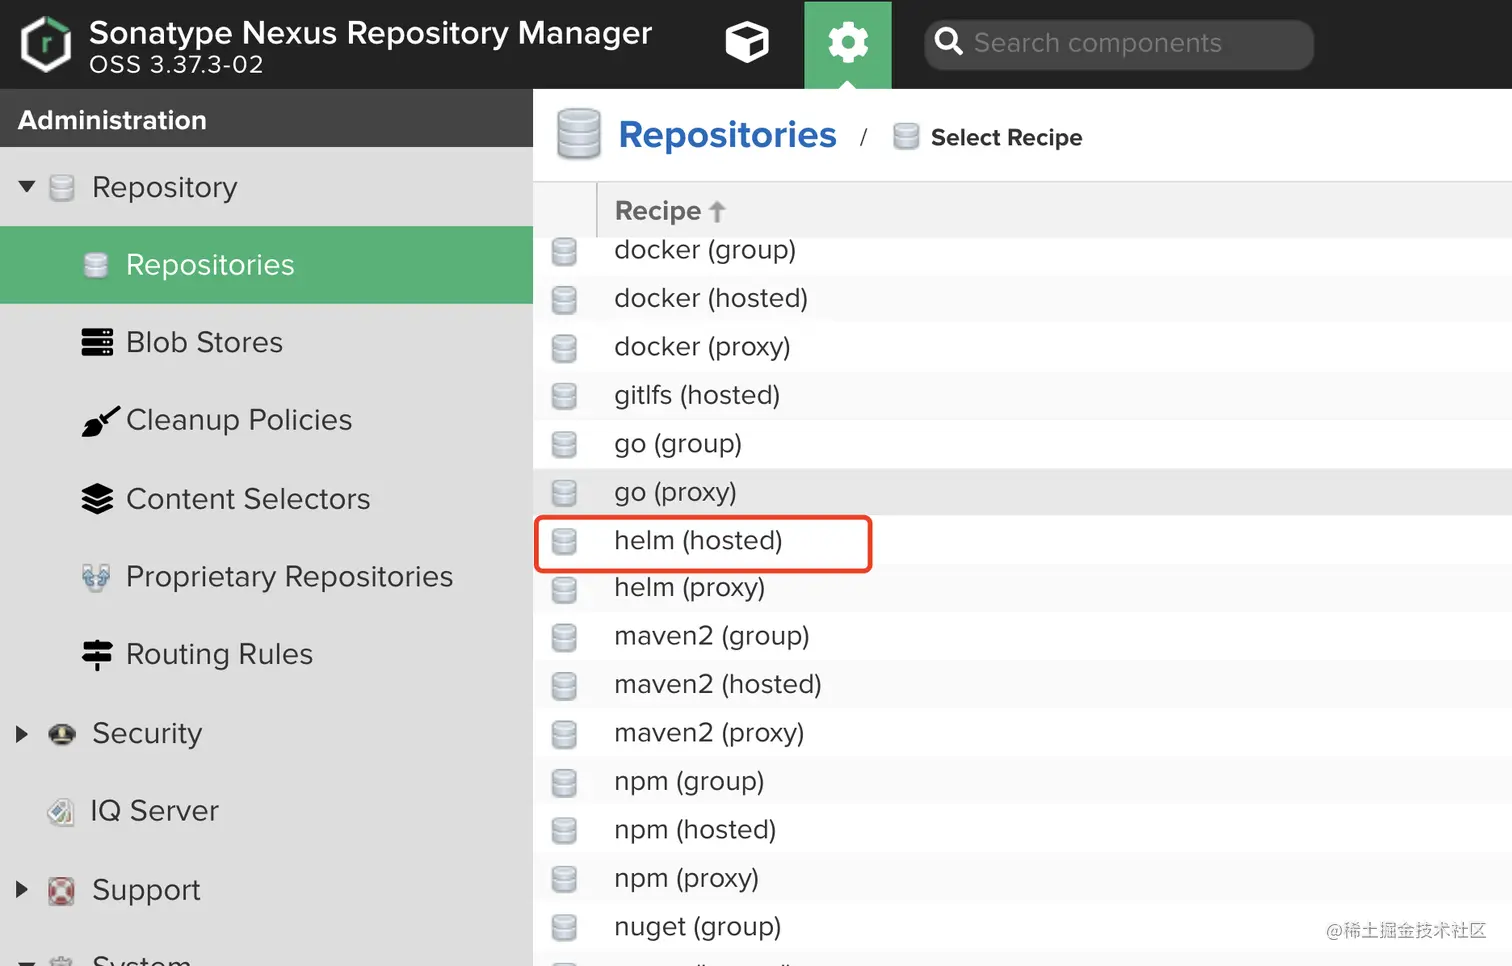The height and width of the screenshot is (966, 1512).
Task: Choose the go (proxy) recipe
Action: click(x=1022, y=492)
